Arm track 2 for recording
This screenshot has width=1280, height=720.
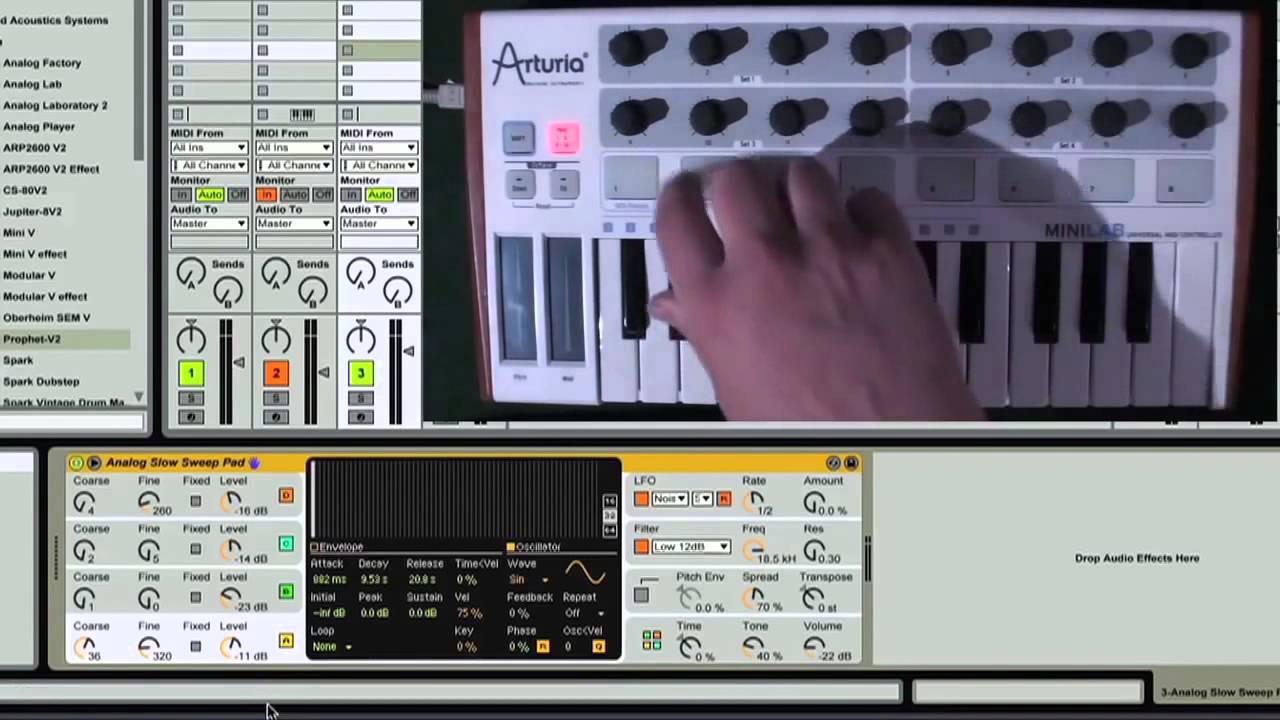[276, 417]
